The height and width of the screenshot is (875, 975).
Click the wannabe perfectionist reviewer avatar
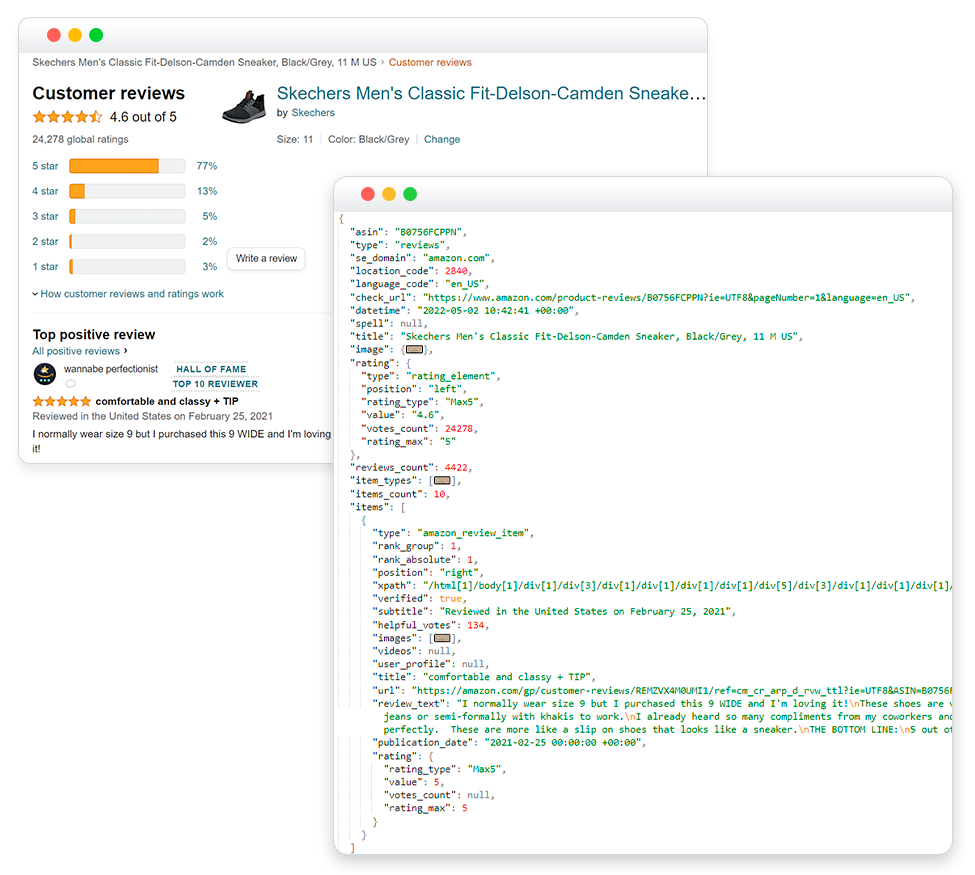tap(44, 374)
